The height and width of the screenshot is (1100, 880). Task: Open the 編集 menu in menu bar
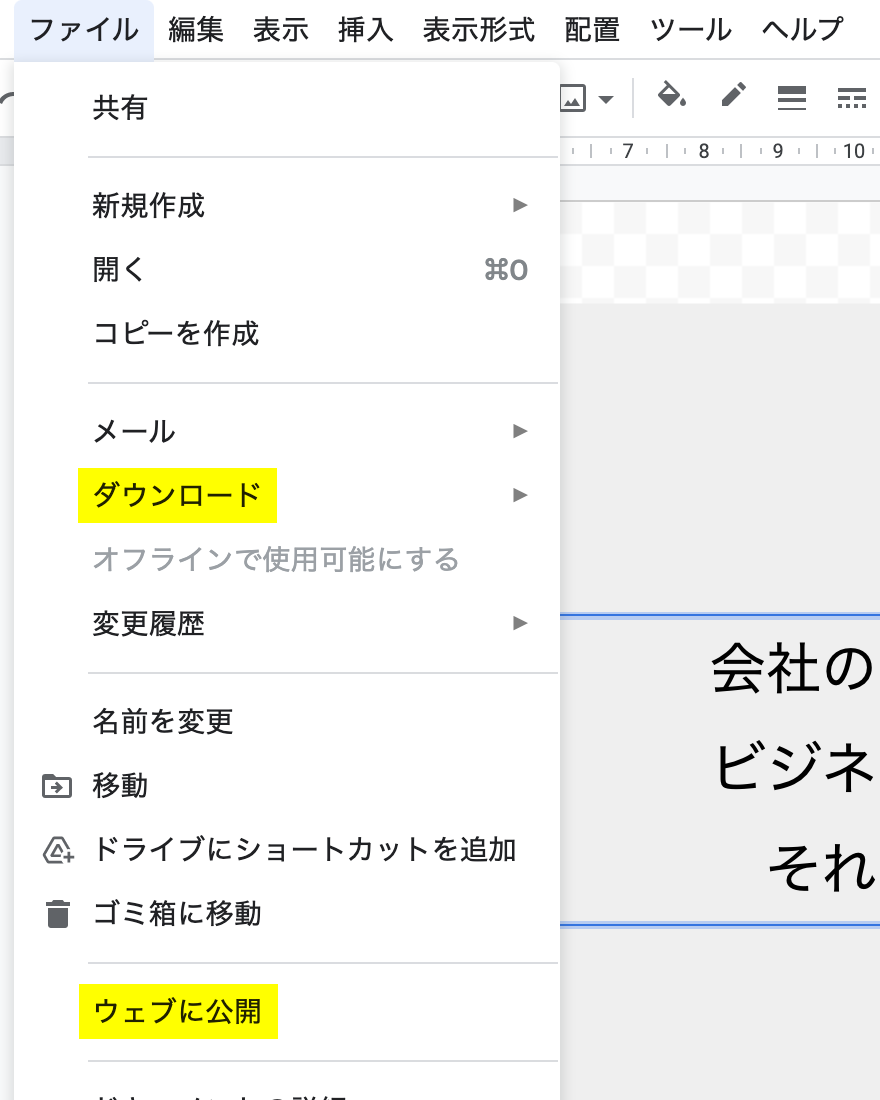[196, 30]
